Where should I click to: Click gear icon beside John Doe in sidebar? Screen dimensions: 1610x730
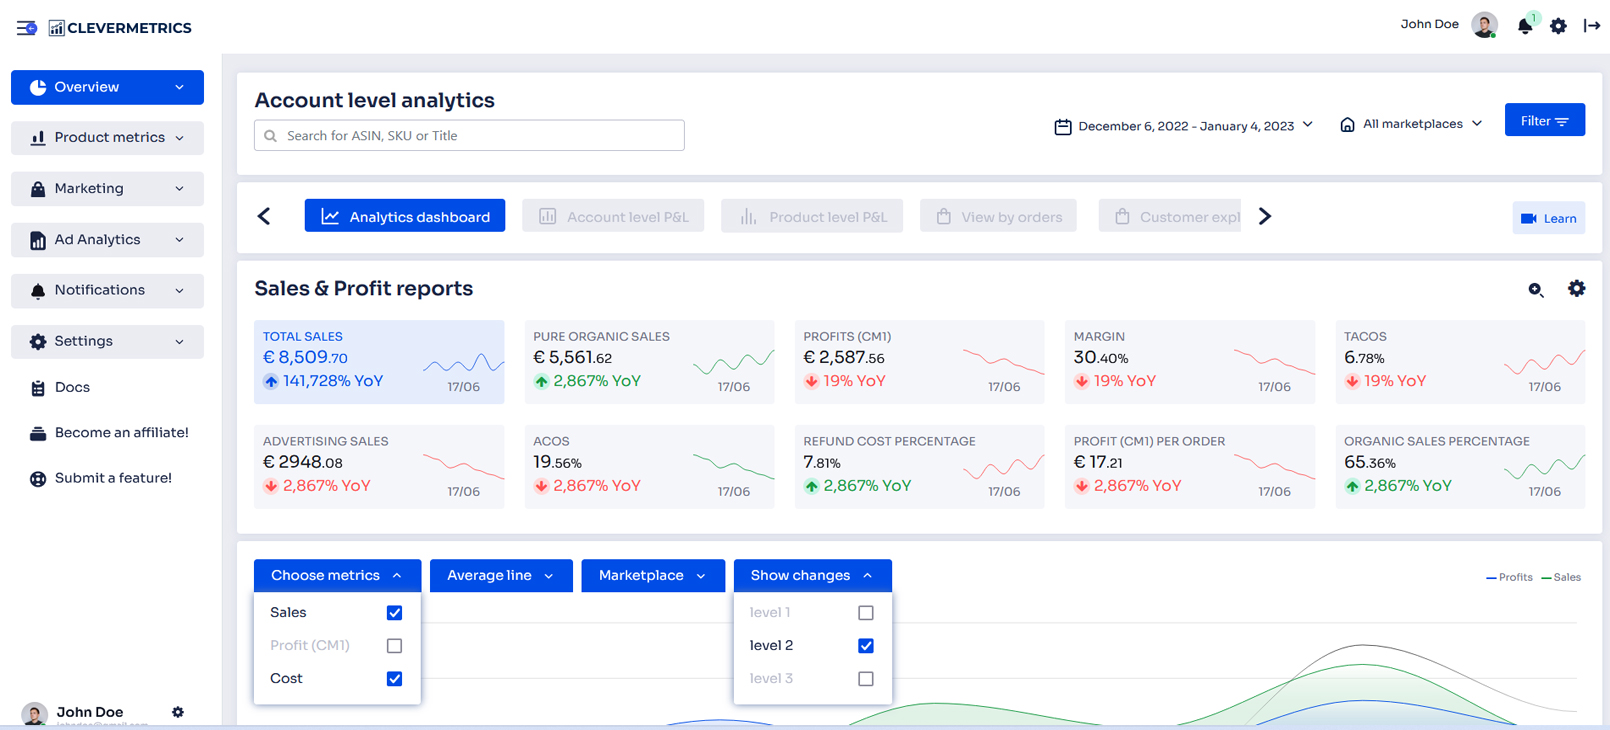coord(178,712)
